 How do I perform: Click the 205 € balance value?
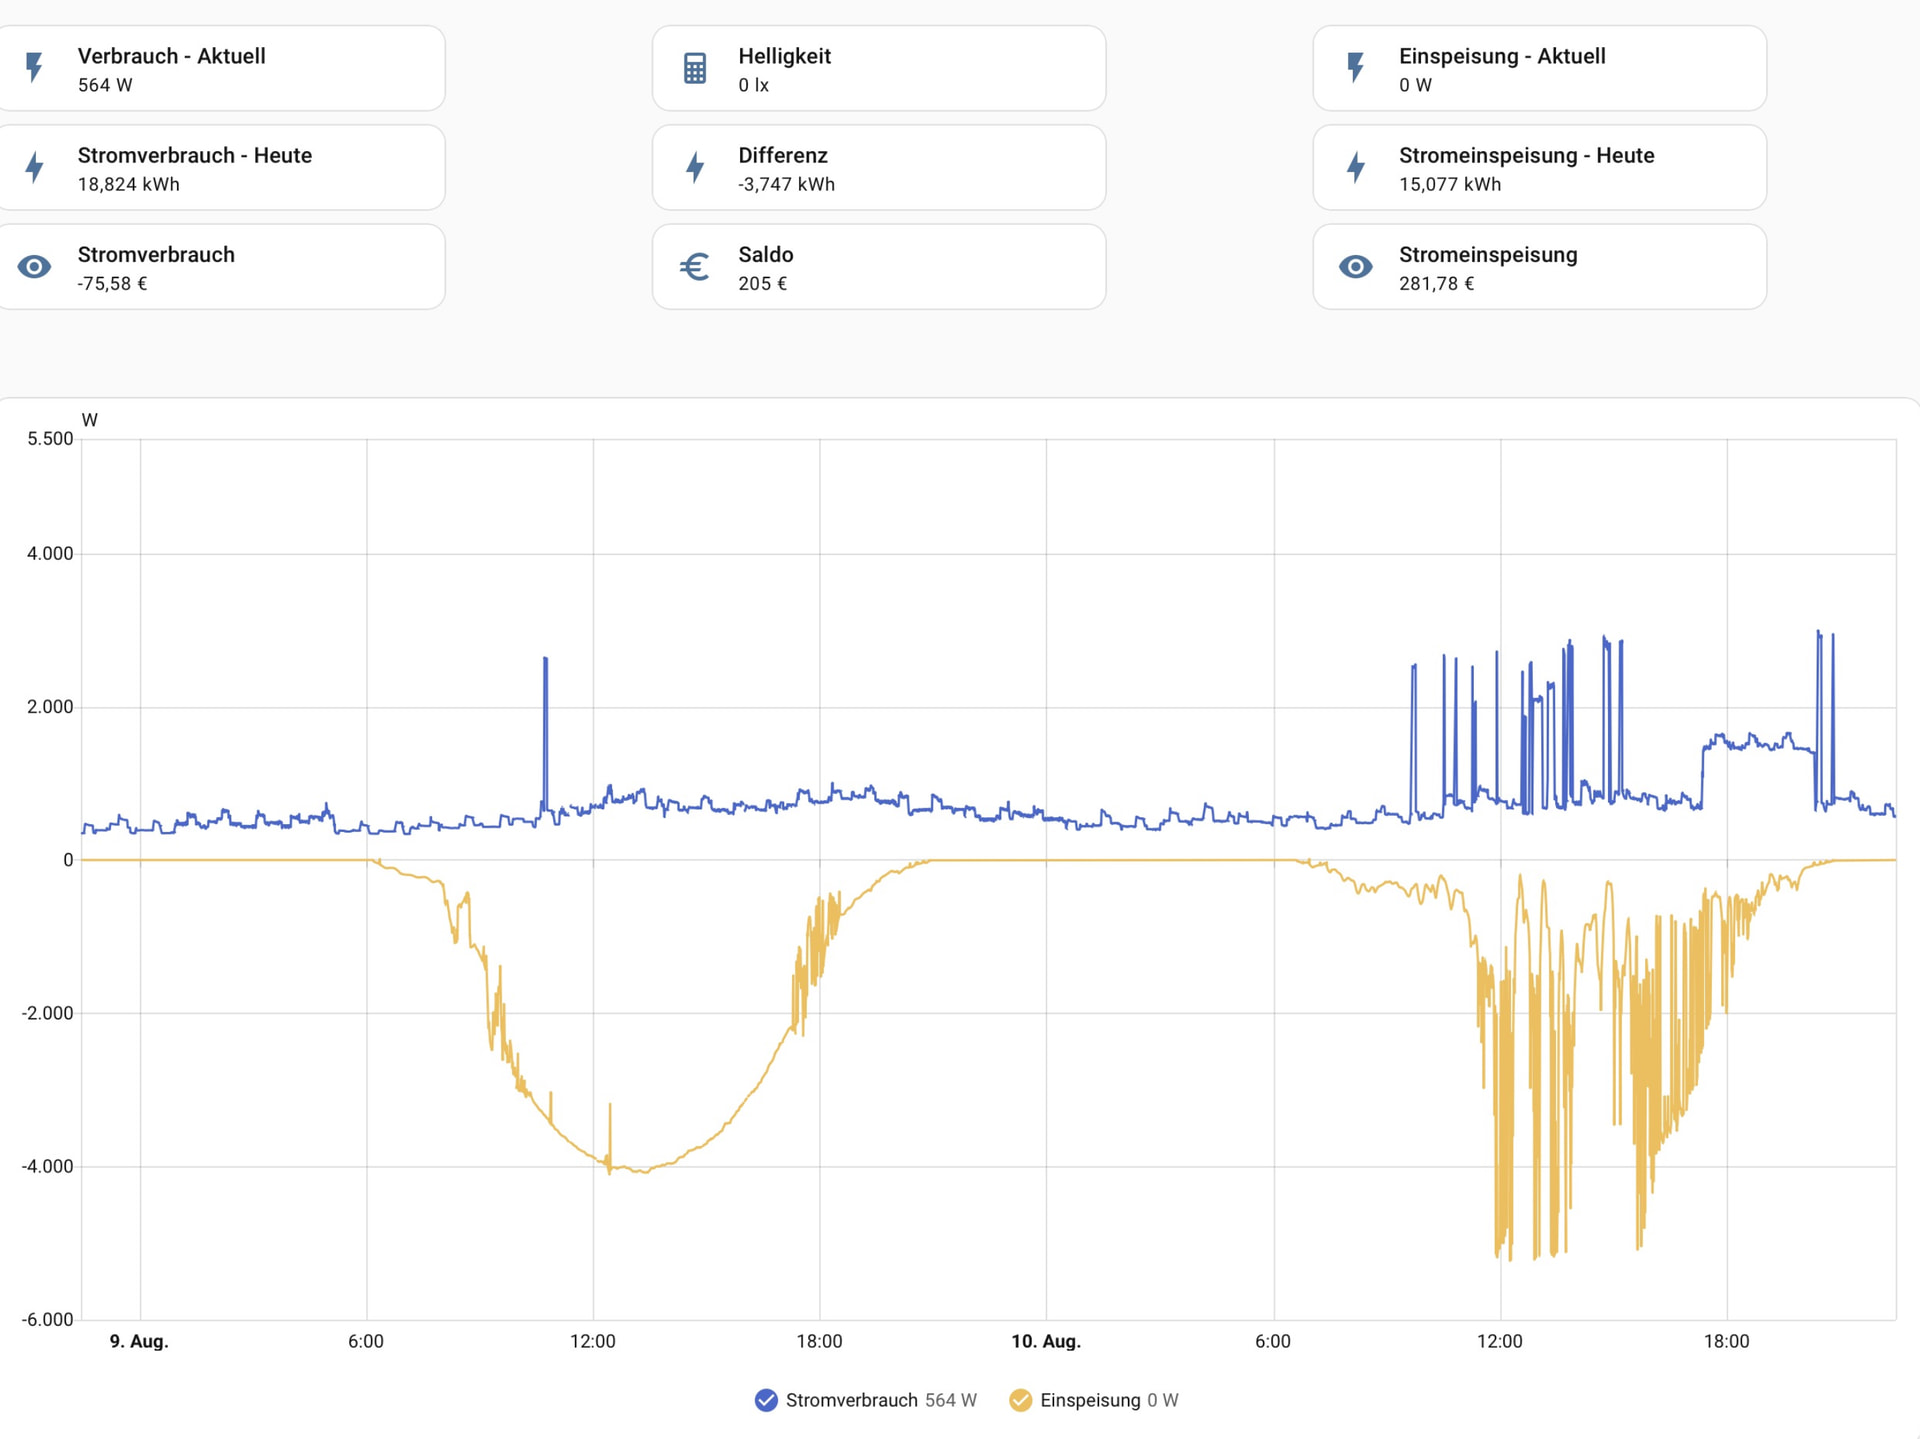coord(763,284)
